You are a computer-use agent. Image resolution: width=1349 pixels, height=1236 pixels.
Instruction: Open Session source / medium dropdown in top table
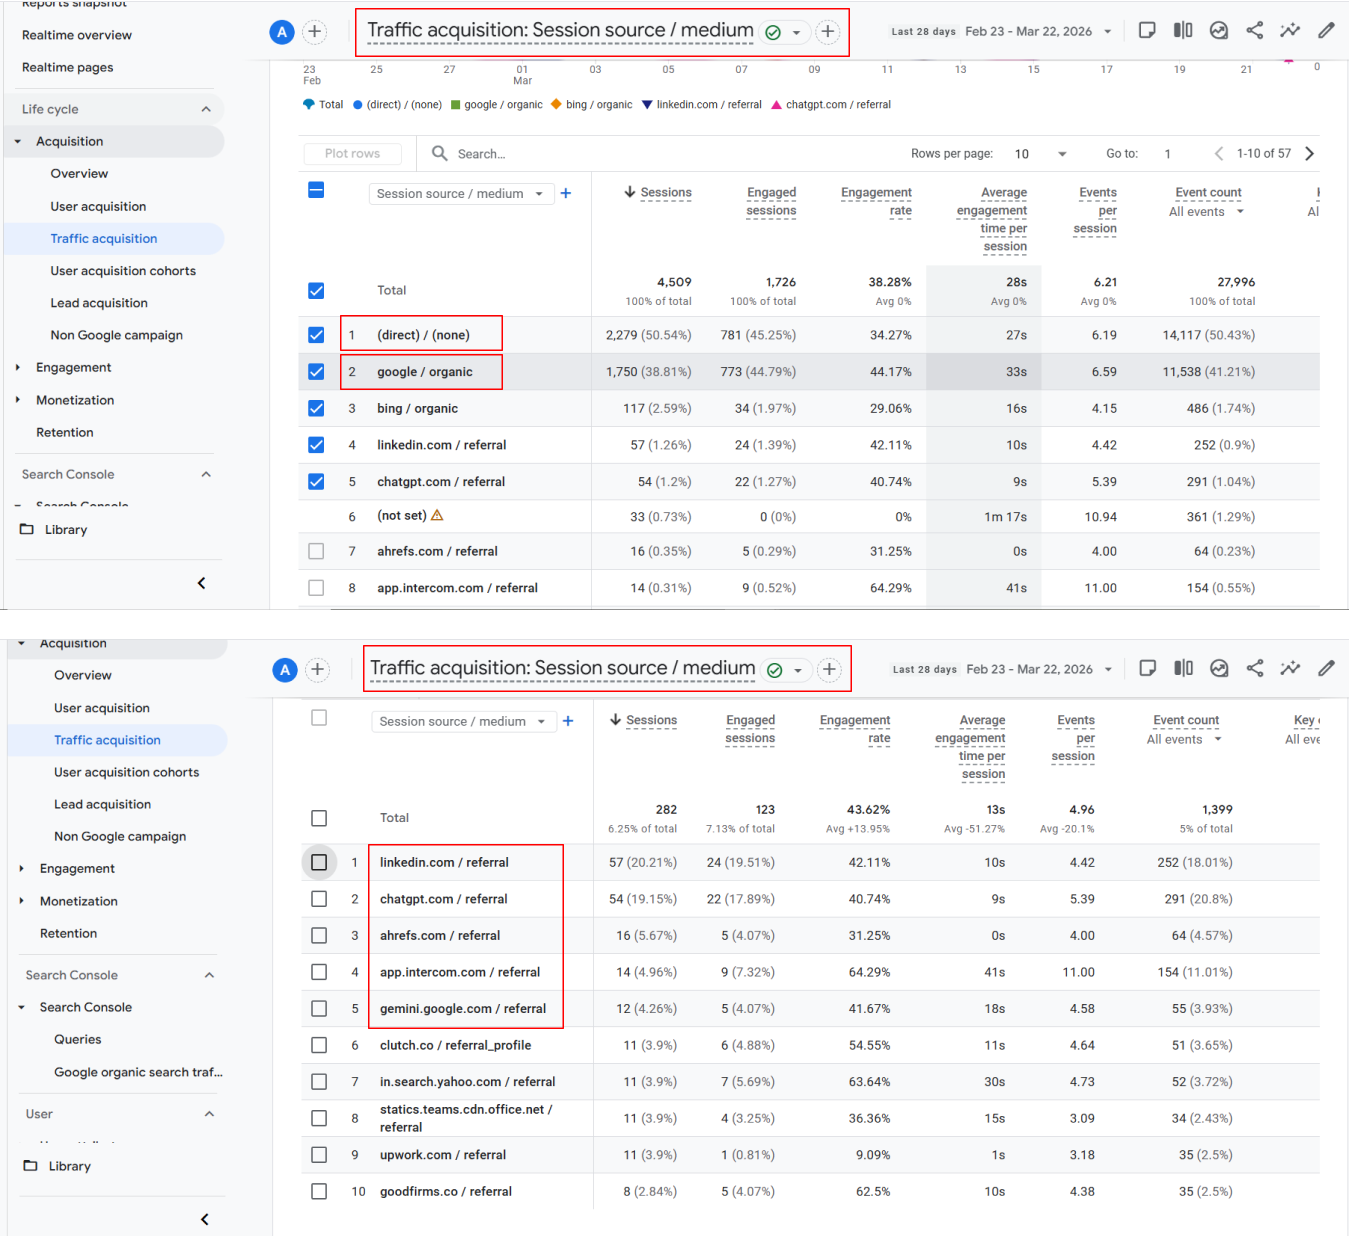click(461, 193)
